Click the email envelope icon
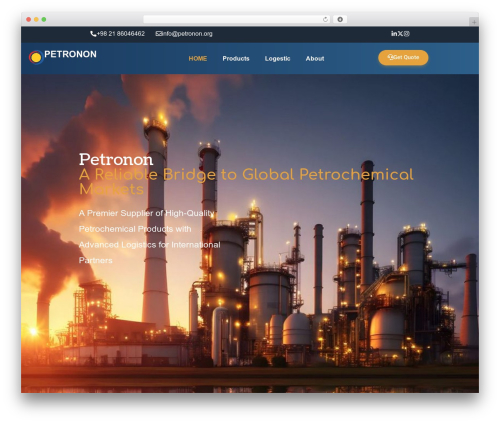Image resolution: width=500 pixels, height=423 pixels. pyautogui.click(x=158, y=33)
